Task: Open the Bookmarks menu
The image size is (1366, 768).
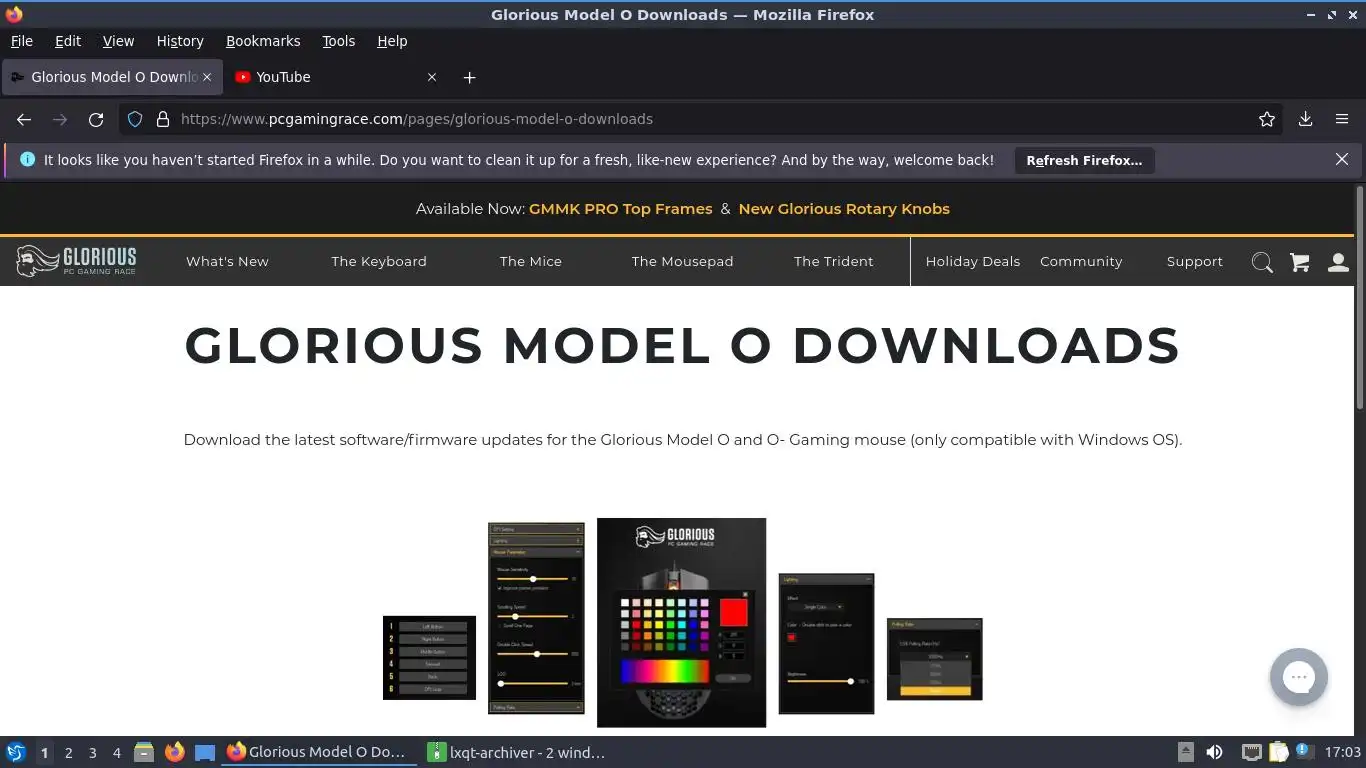Action: click(263, 41)
